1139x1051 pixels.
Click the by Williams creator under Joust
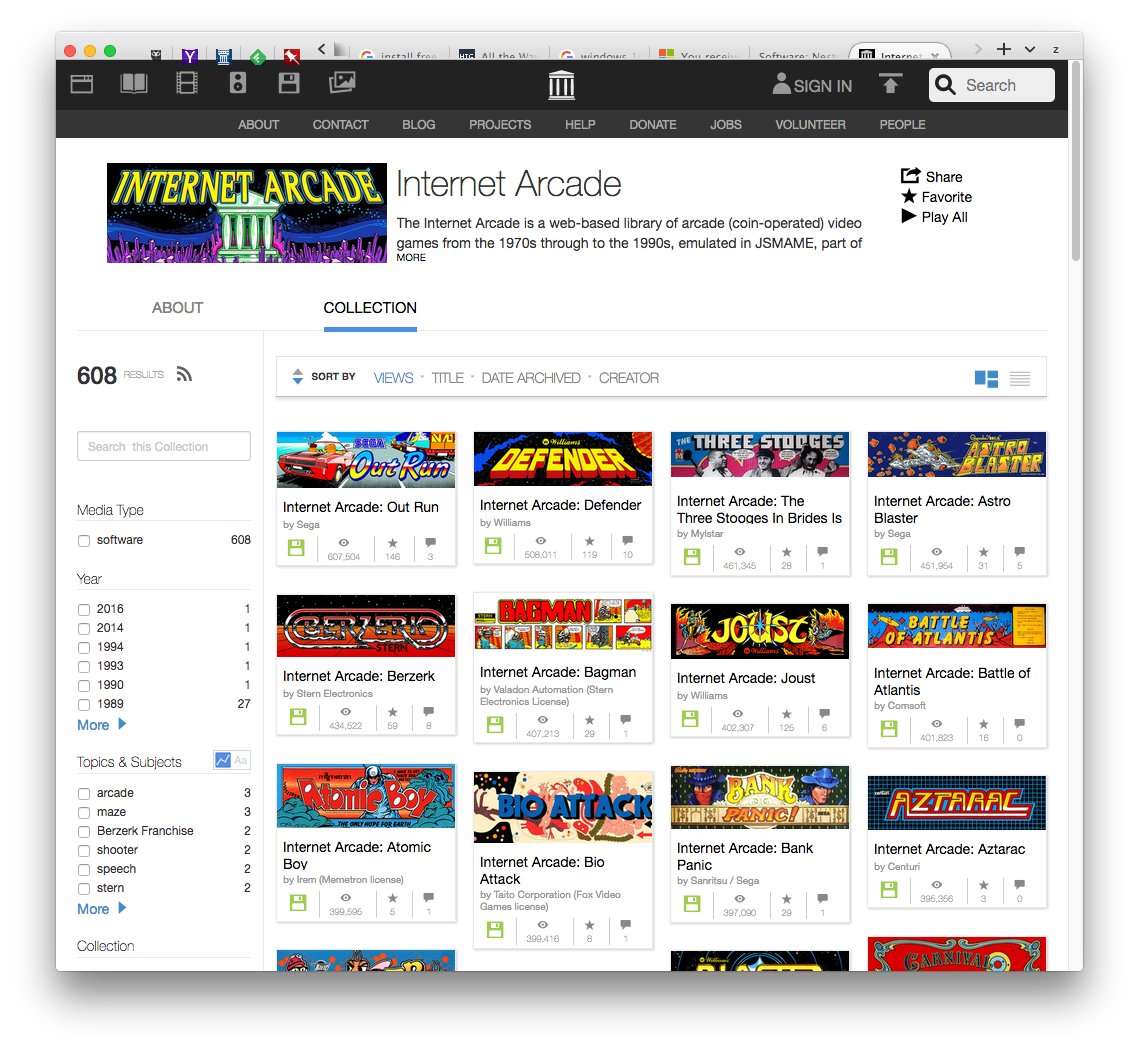pos(702,696)
